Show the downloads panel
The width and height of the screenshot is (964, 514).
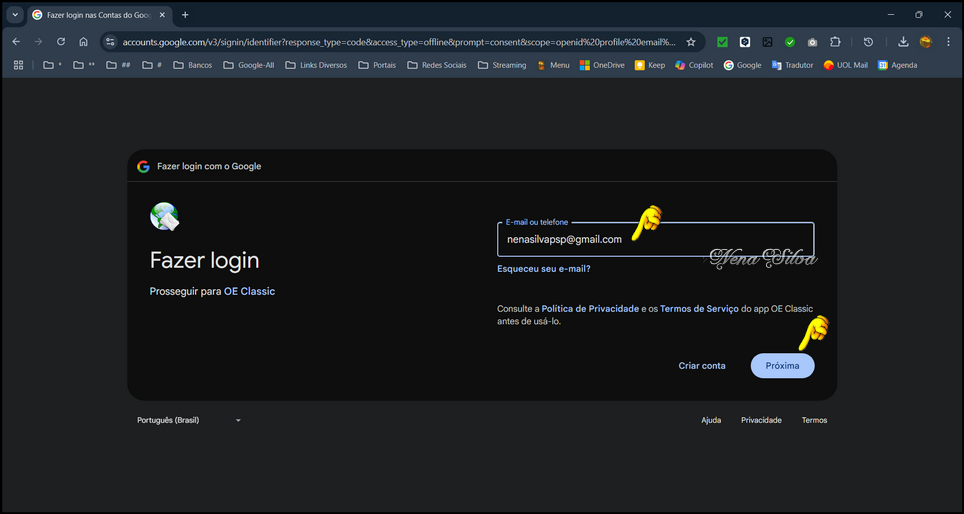pos(903,42)
